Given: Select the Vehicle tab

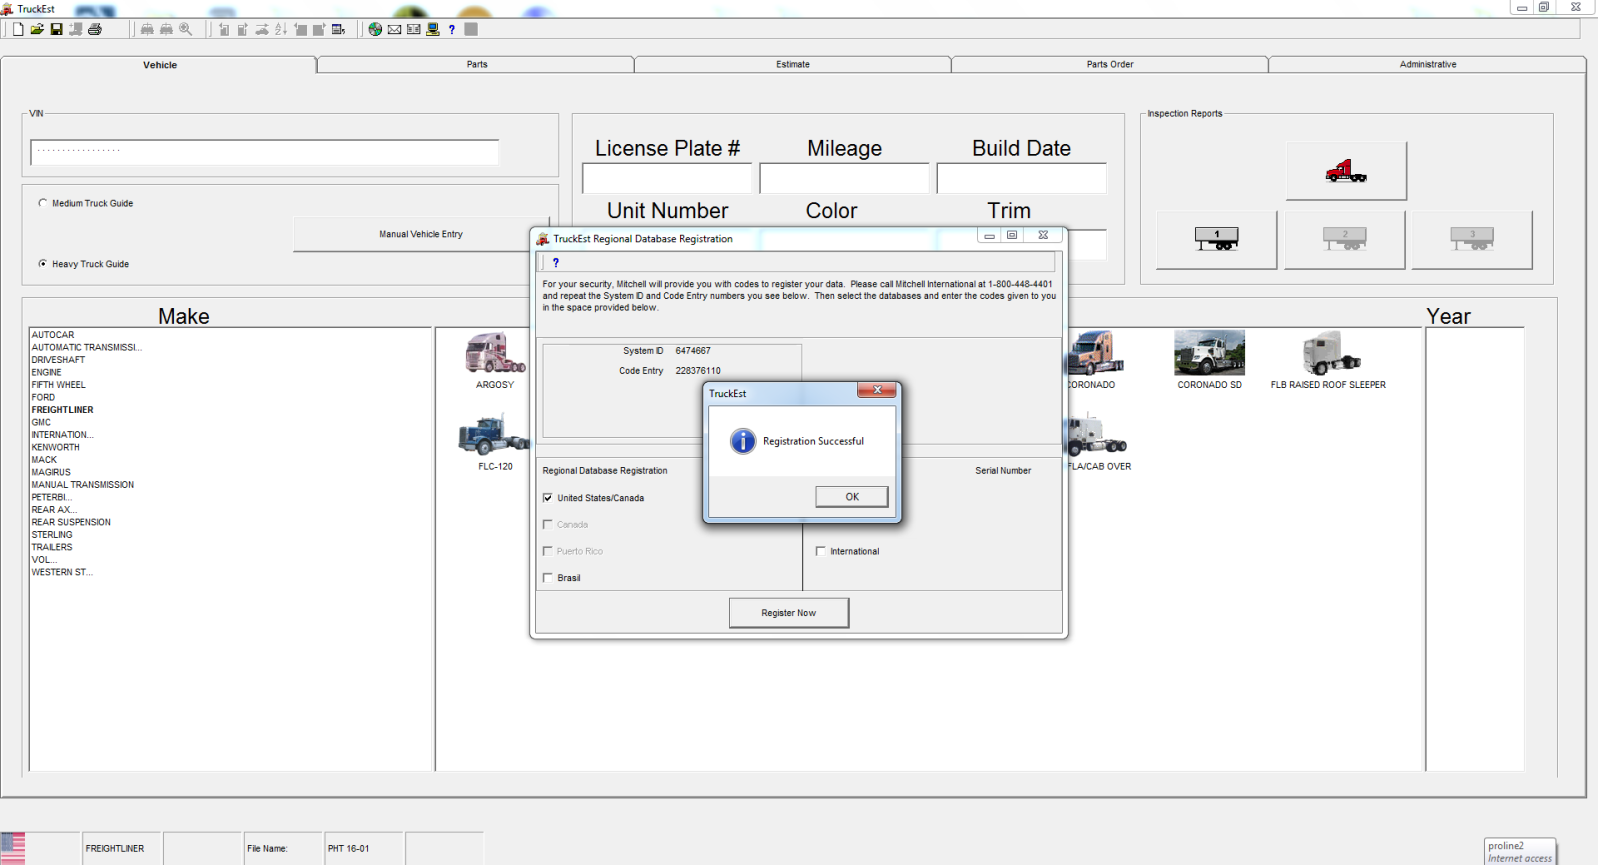Looking at the screenshot, I should click(x=160, y=65).
